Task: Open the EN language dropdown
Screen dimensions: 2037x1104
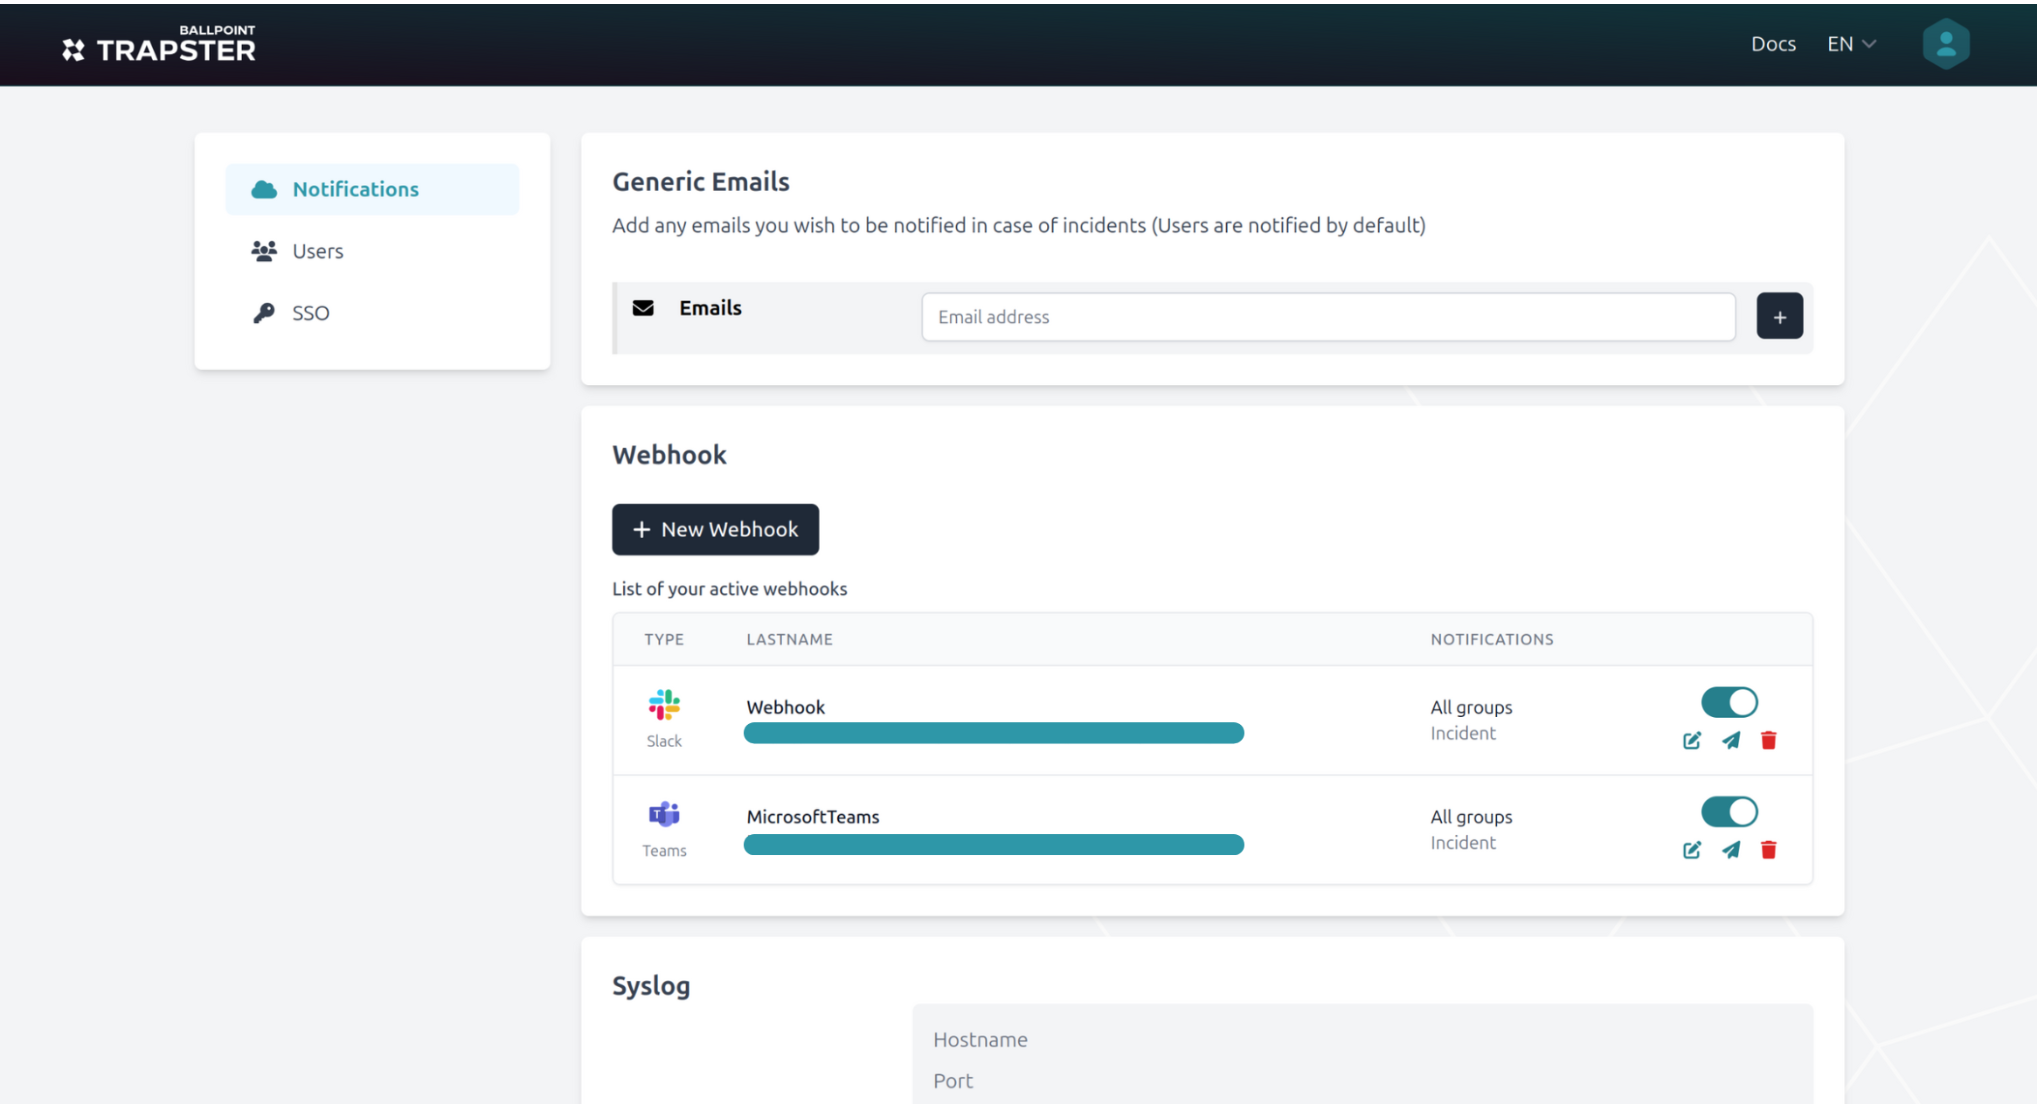Action: (x=1849, y=44)
